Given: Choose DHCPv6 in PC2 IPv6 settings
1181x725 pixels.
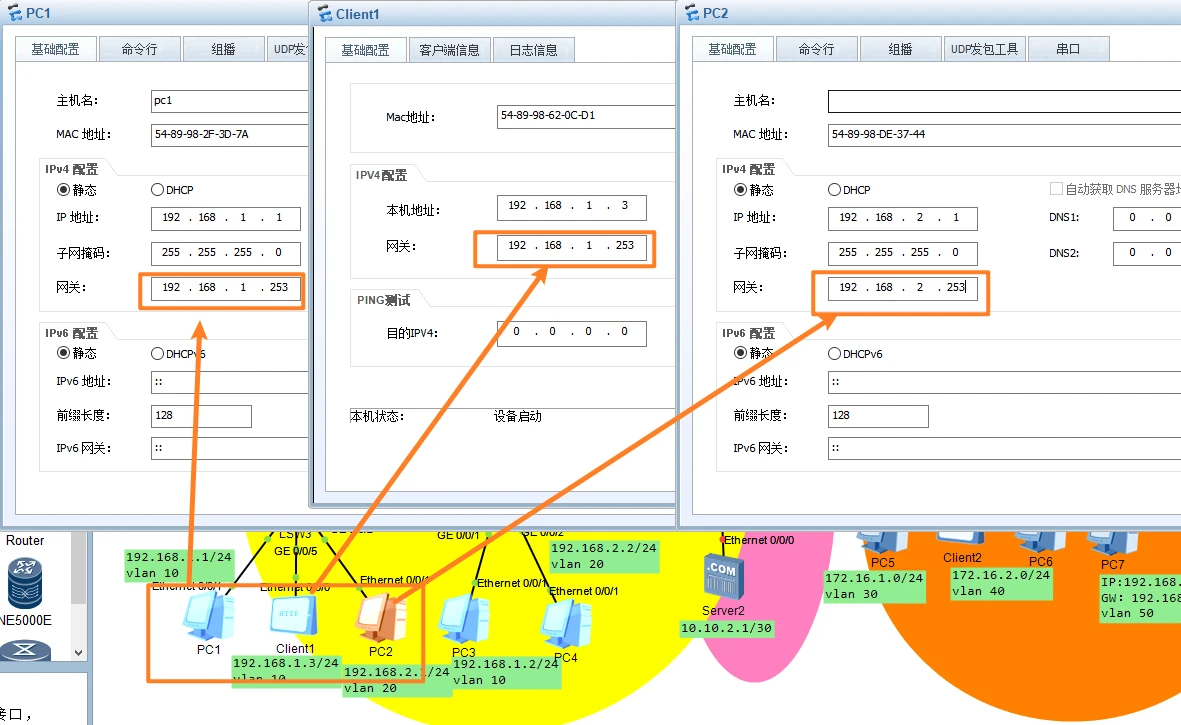Looking at the screenshot, I should pos(835,353).
